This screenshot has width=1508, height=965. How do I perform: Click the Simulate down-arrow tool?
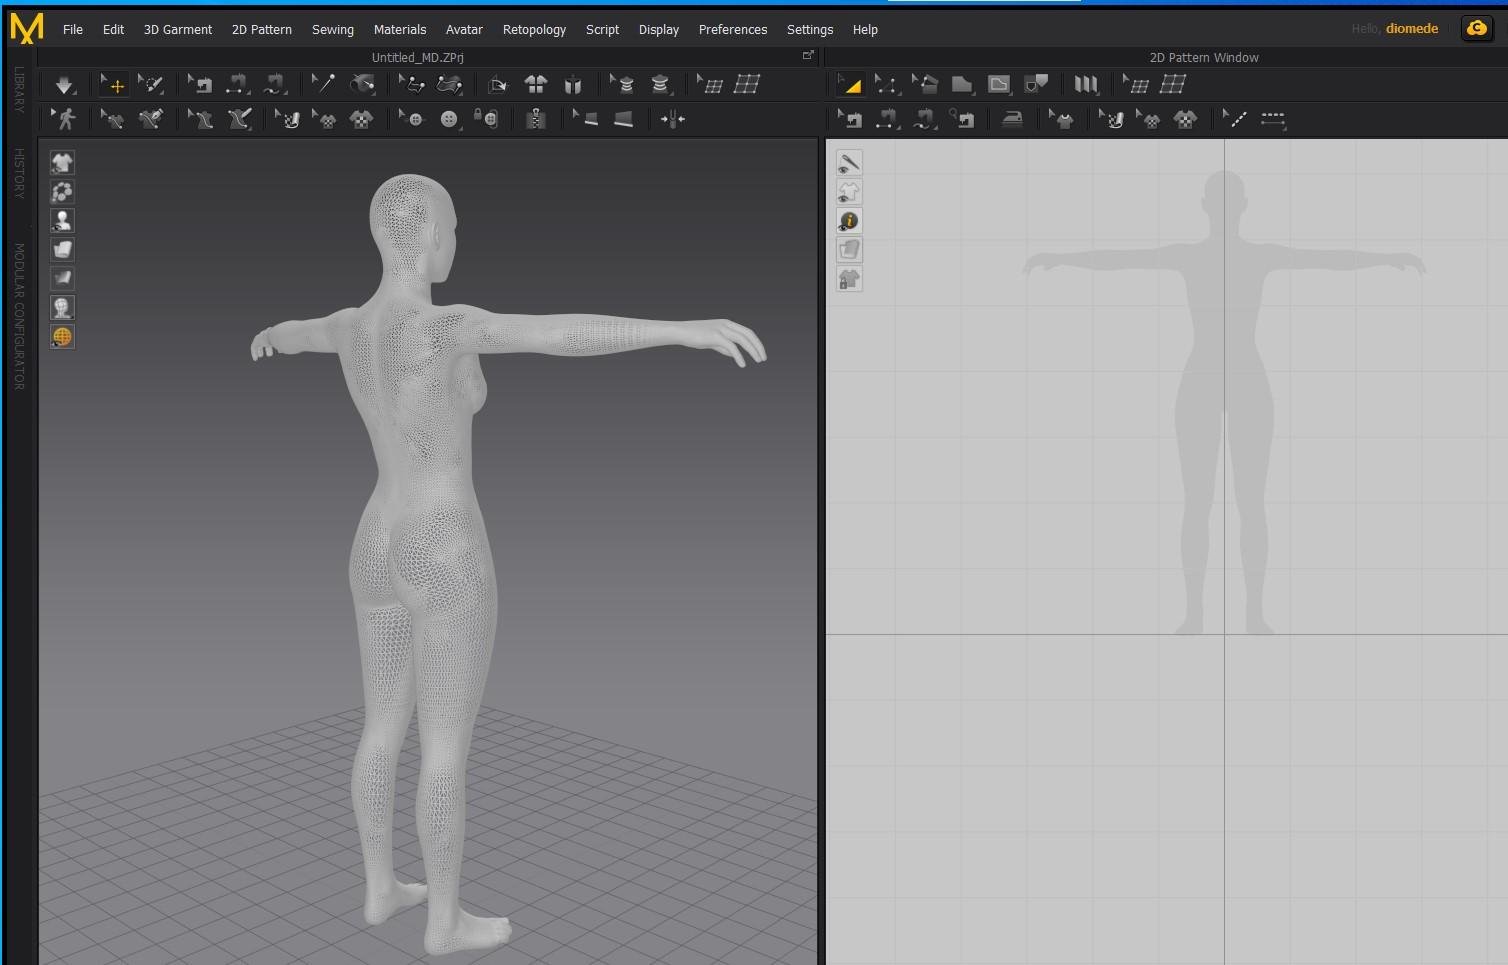click(64, 85)
